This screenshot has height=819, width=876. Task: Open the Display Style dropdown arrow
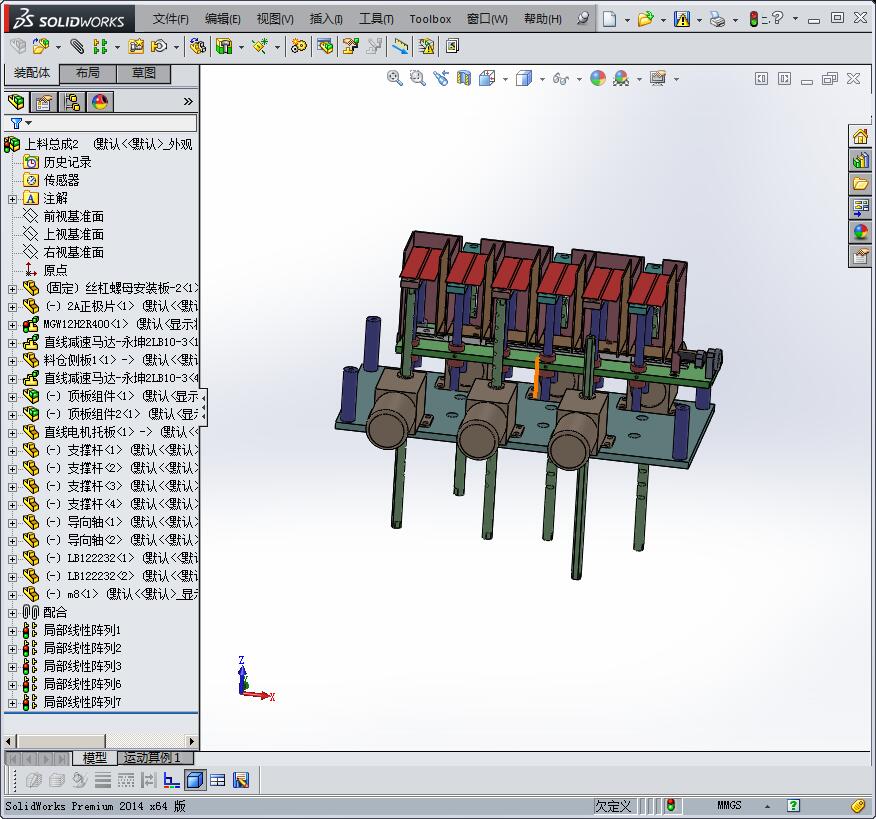tap(542, 79)
